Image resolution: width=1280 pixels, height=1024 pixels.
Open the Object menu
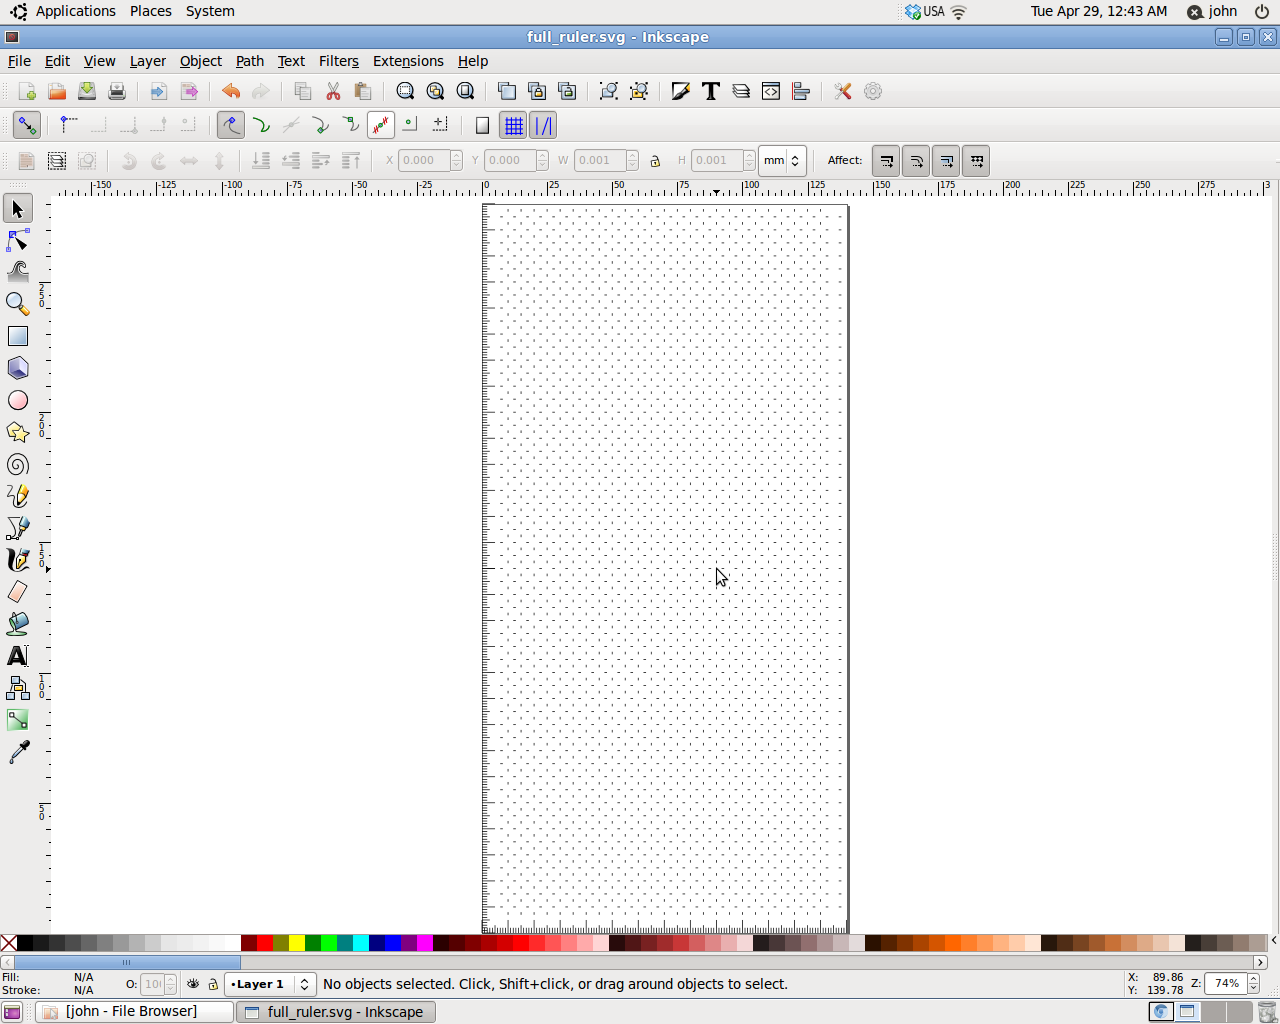[200, 61]
